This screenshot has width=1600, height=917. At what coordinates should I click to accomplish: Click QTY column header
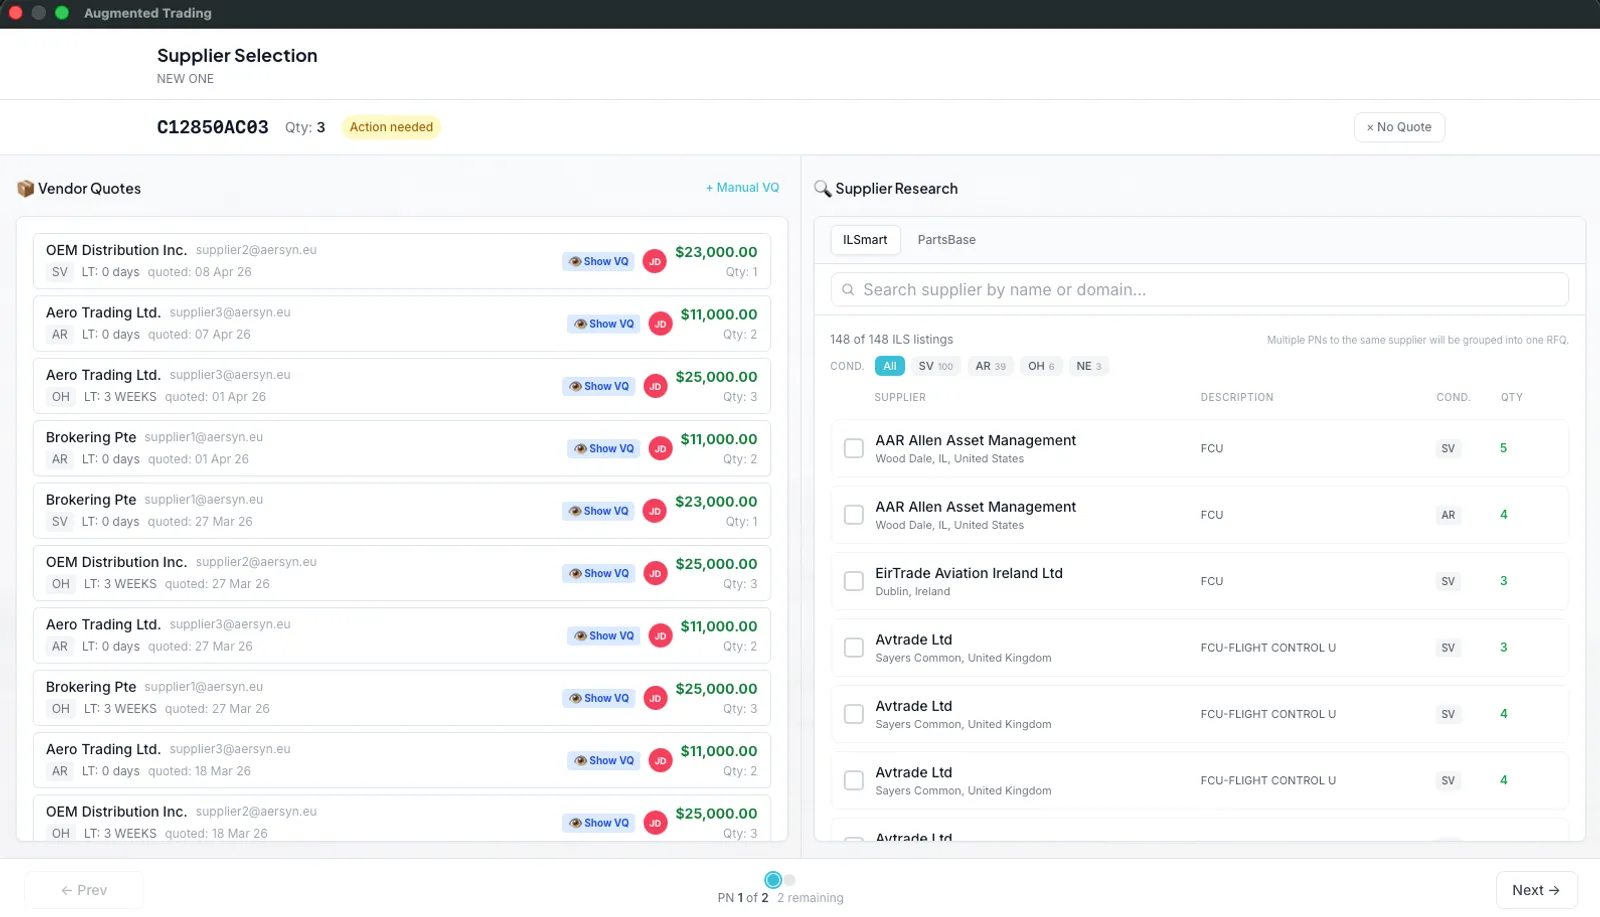tap(1512, 397)
